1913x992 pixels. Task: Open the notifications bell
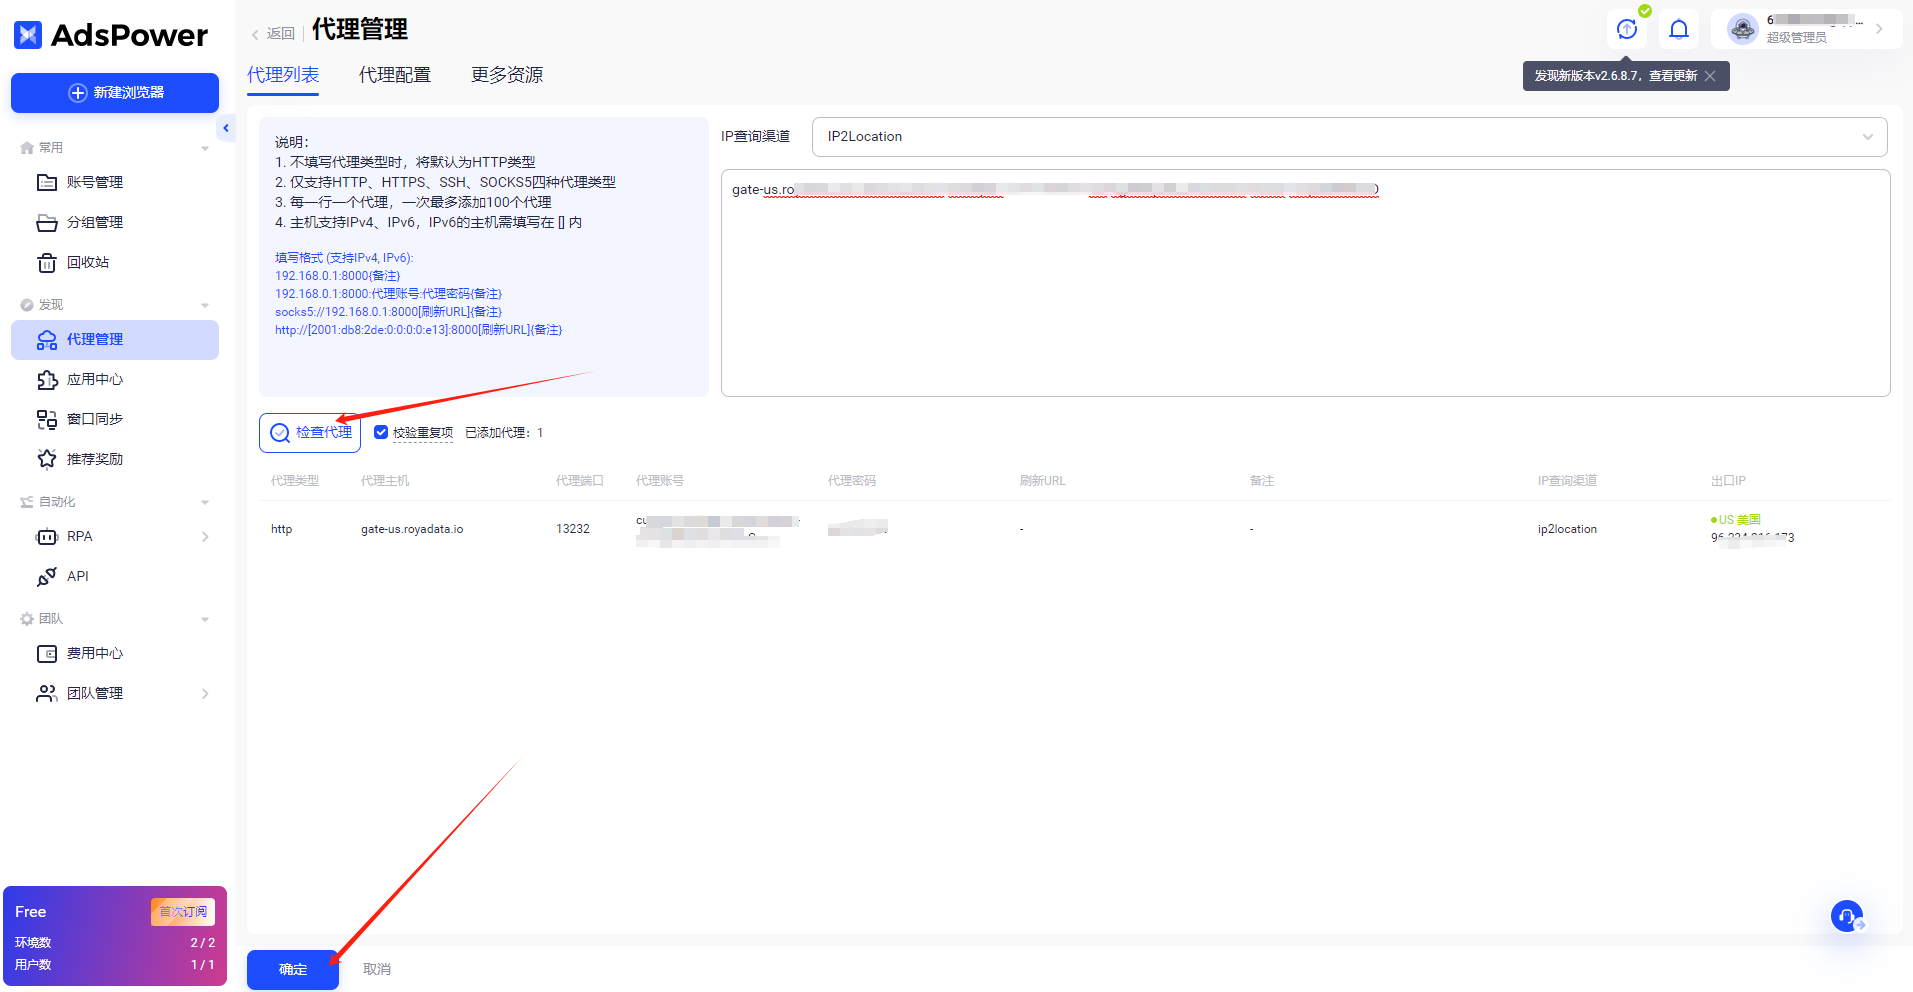click(x=1679, y=29)
